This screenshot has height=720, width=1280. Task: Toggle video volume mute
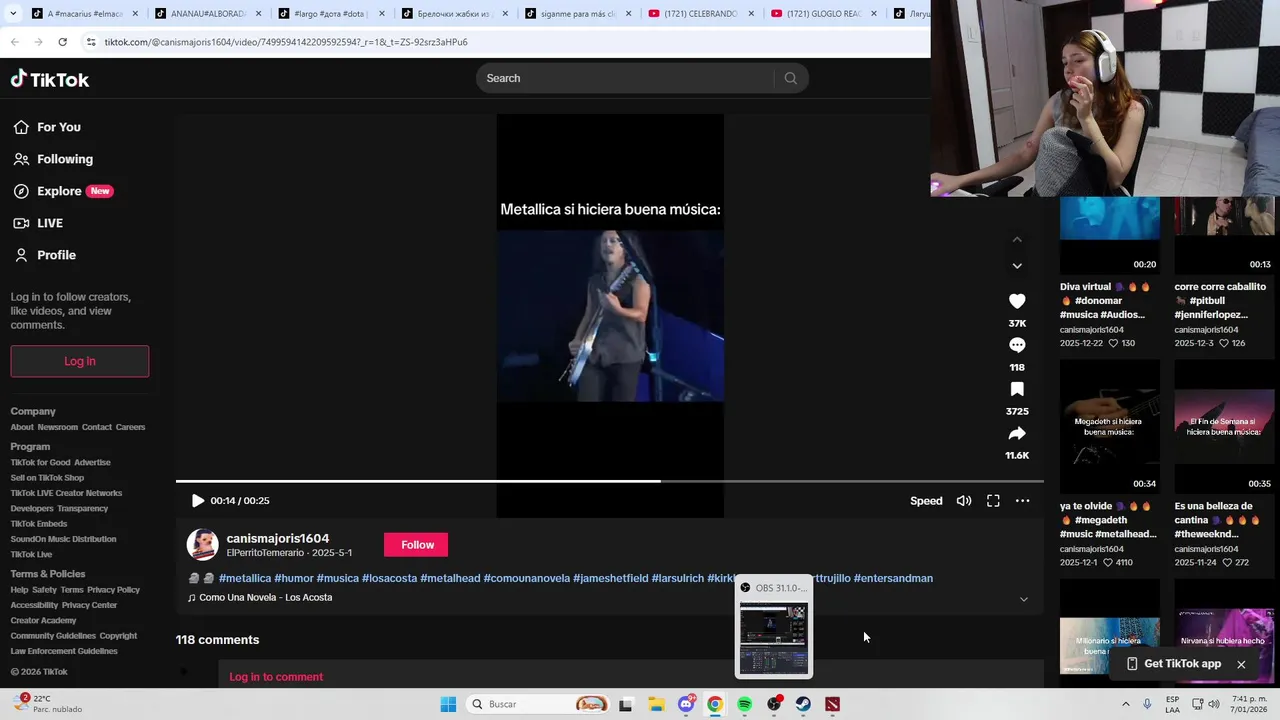(x=963, y=500)
